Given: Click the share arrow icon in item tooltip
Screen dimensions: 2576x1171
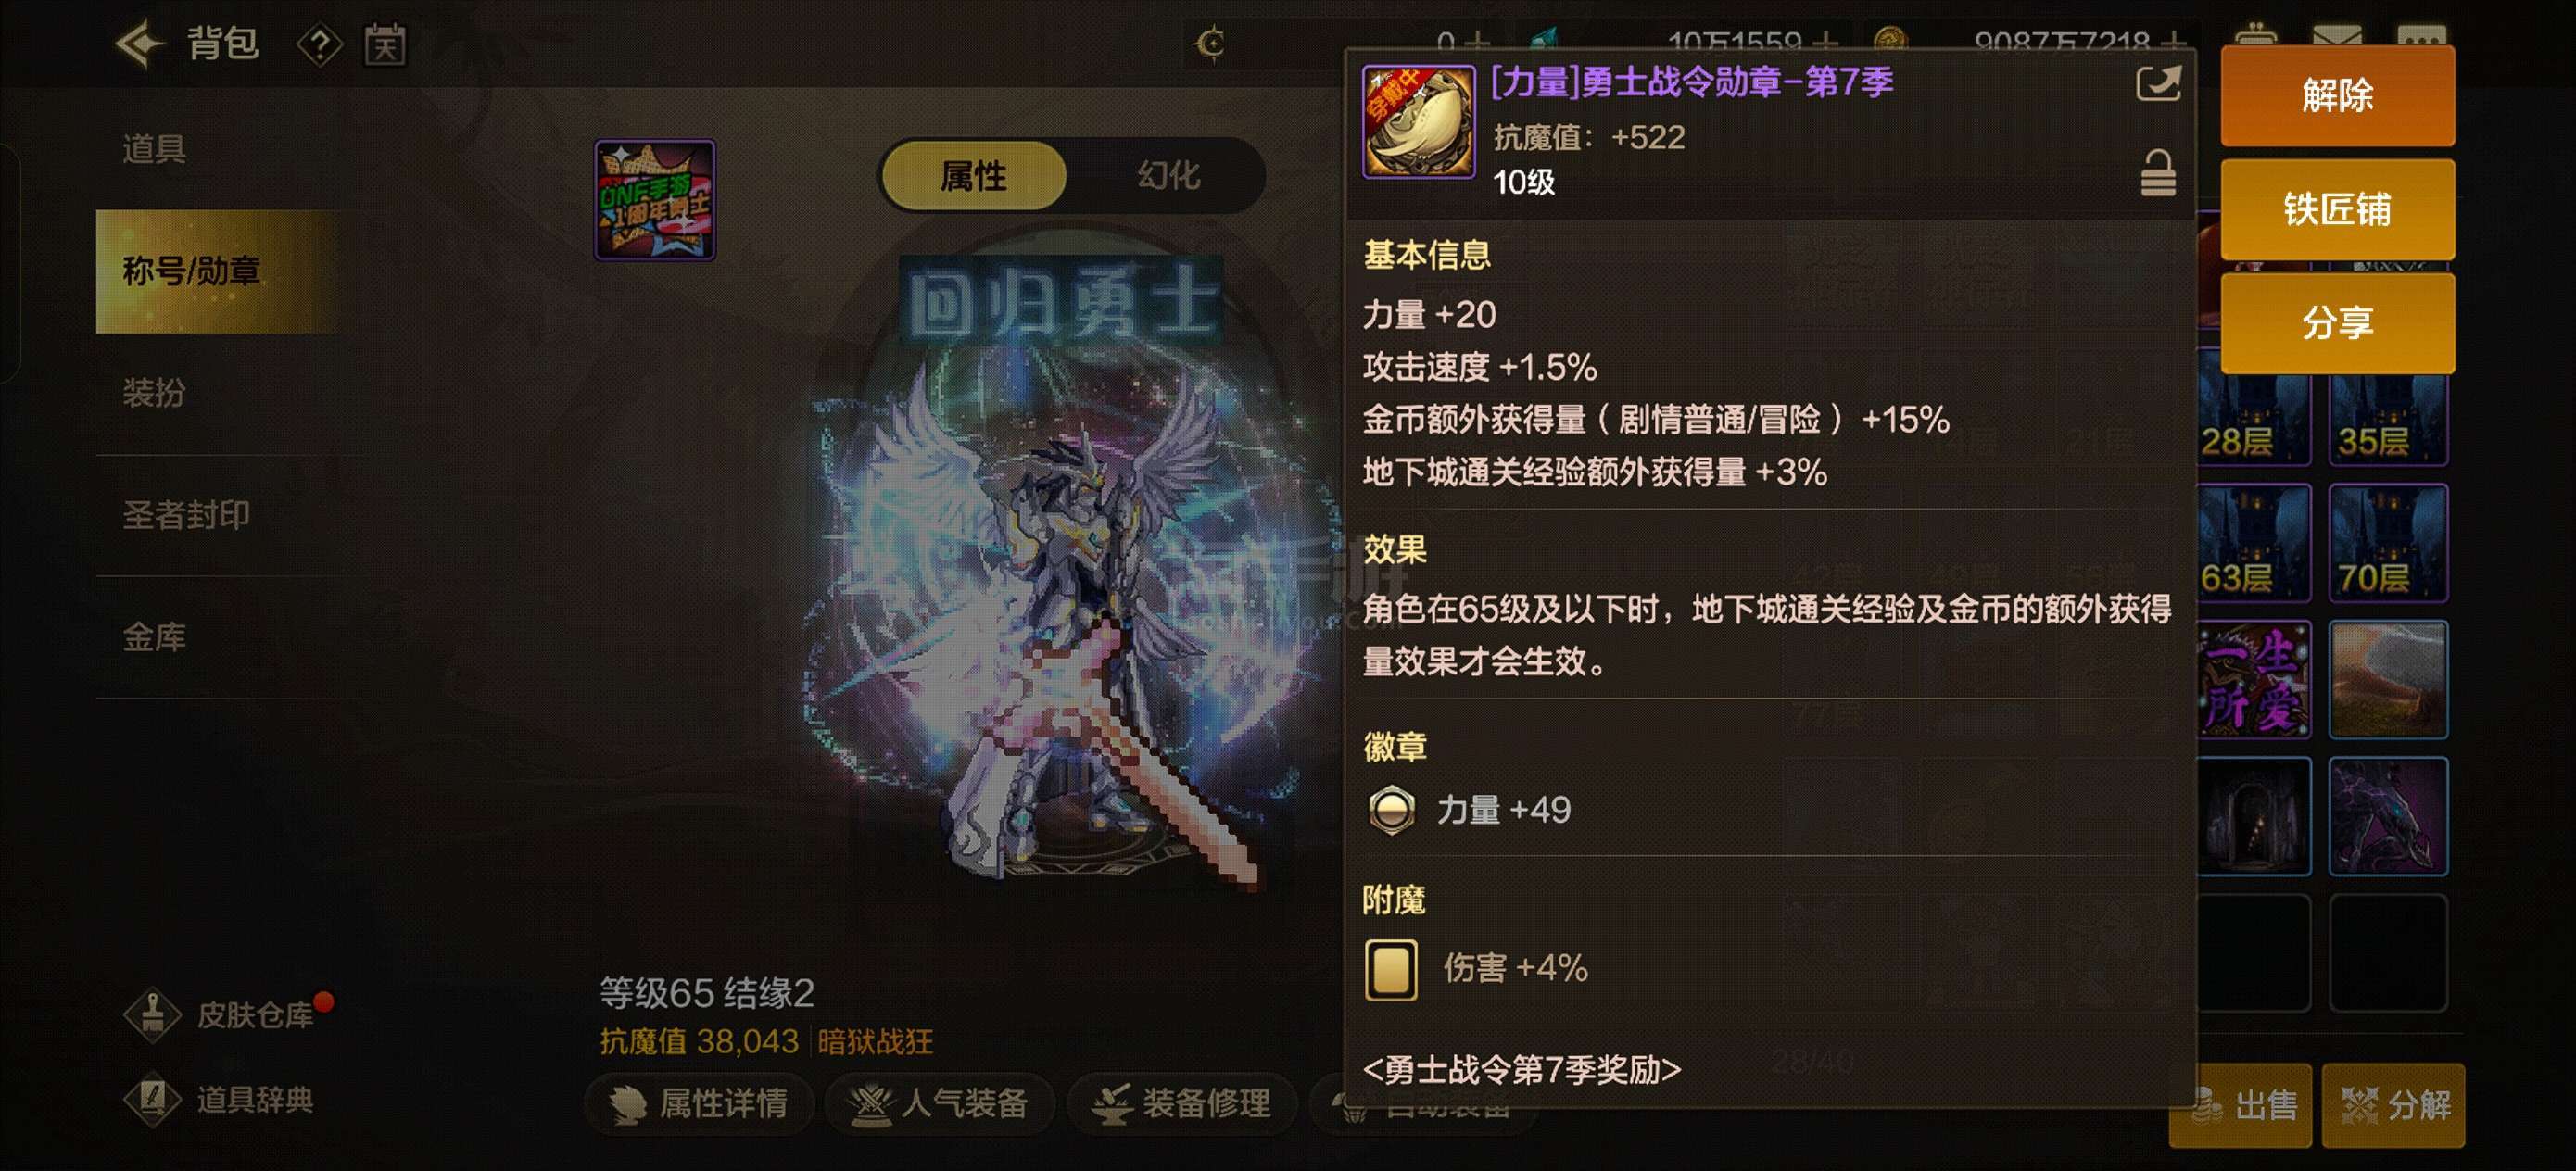Looking at the screenshot, I should click(x=2157, y=84).
